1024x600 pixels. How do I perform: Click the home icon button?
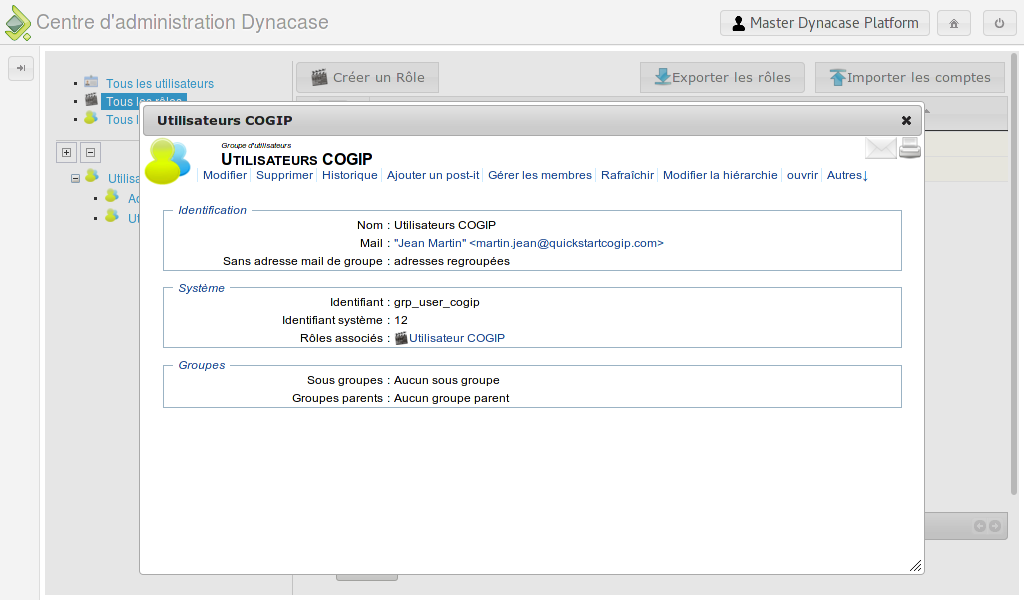[x=953, y=24]
